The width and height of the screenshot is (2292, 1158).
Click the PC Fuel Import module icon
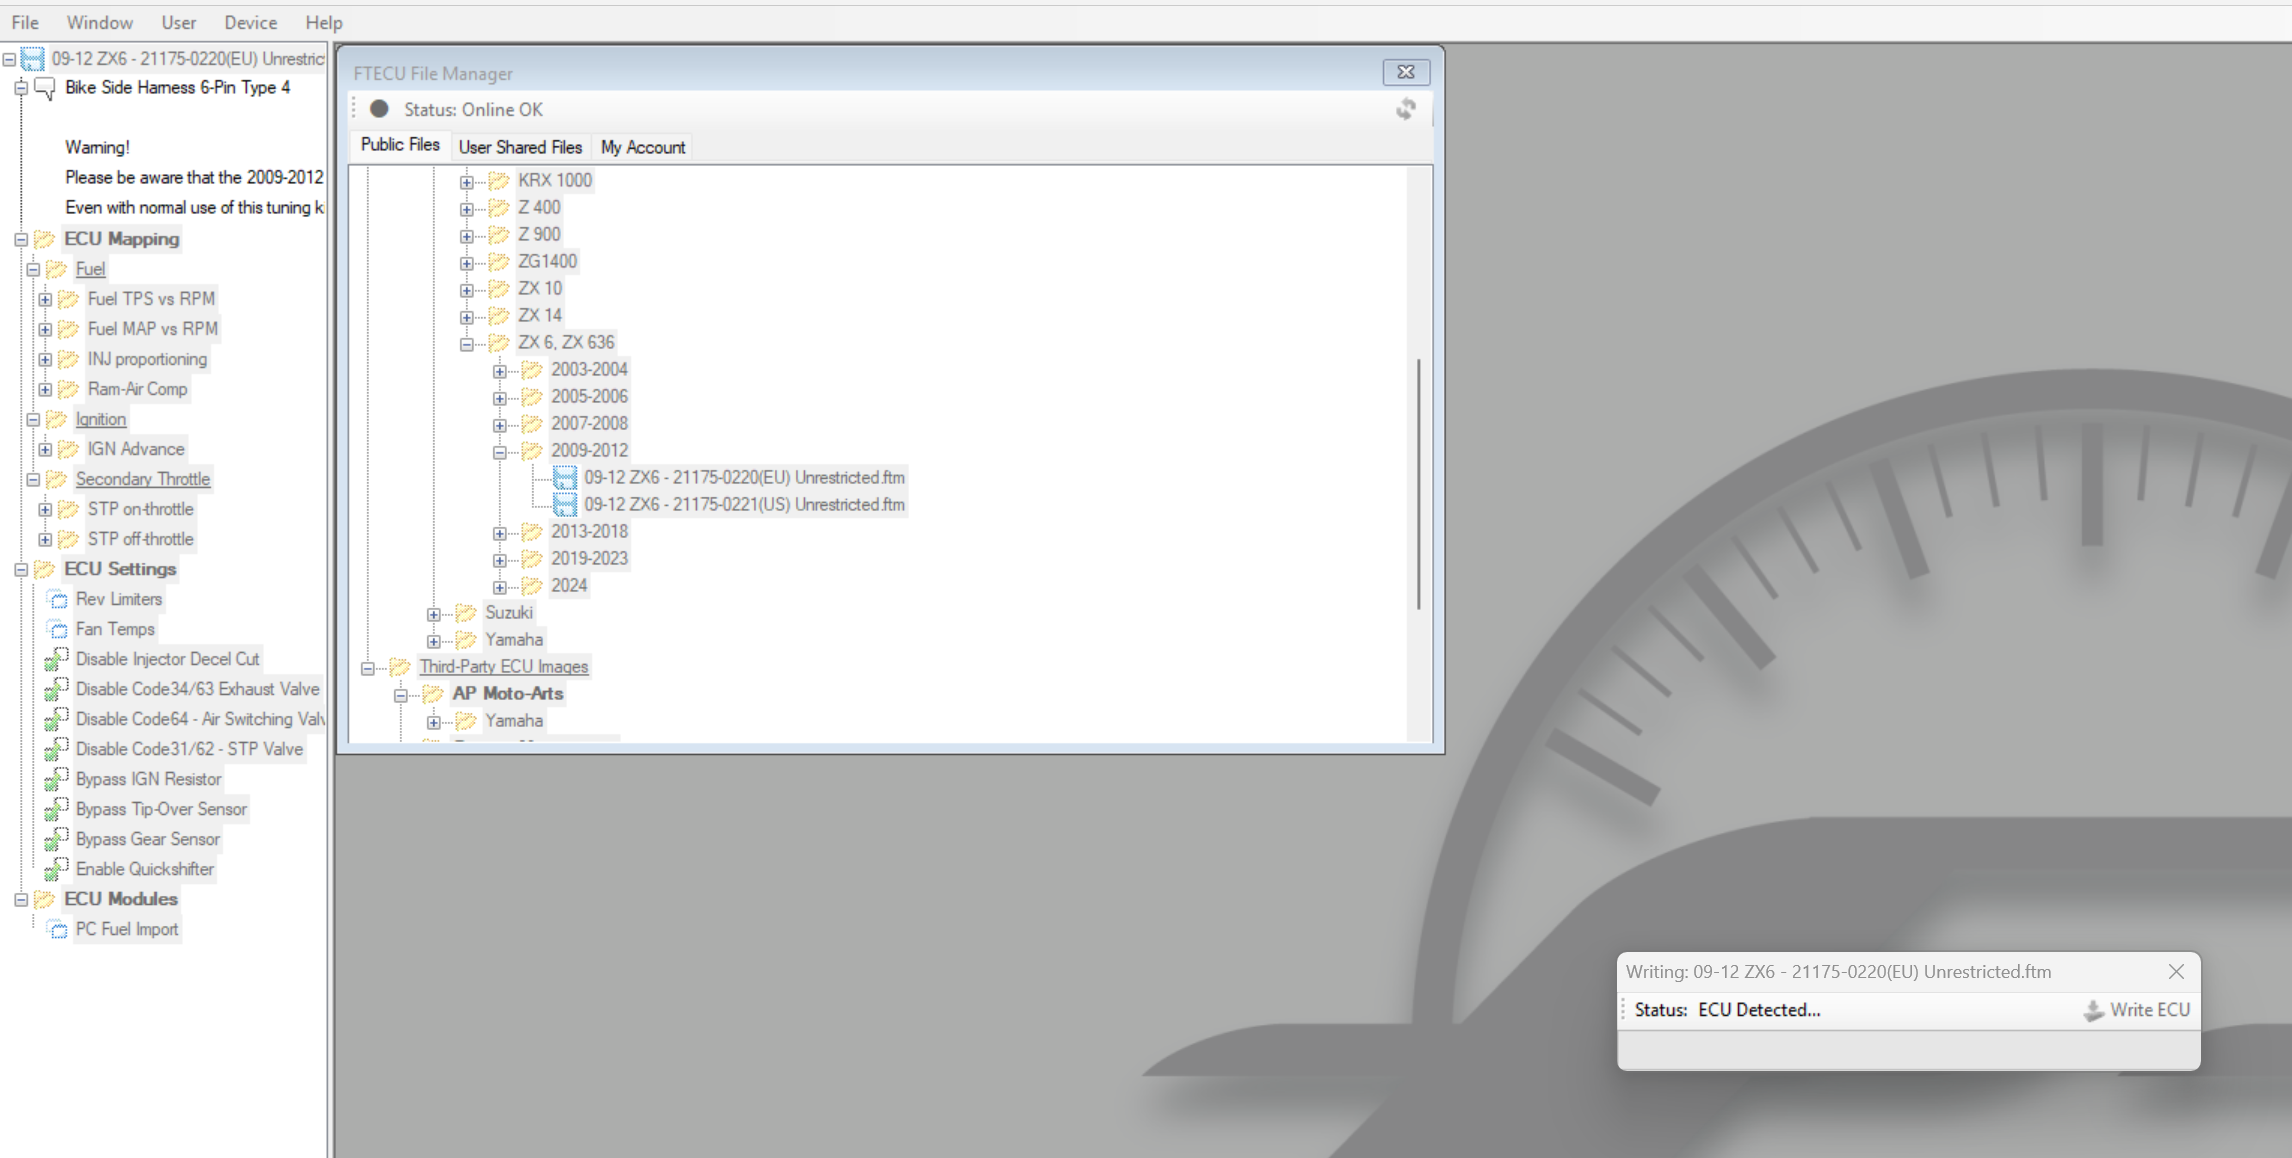[x=58, y=930]
